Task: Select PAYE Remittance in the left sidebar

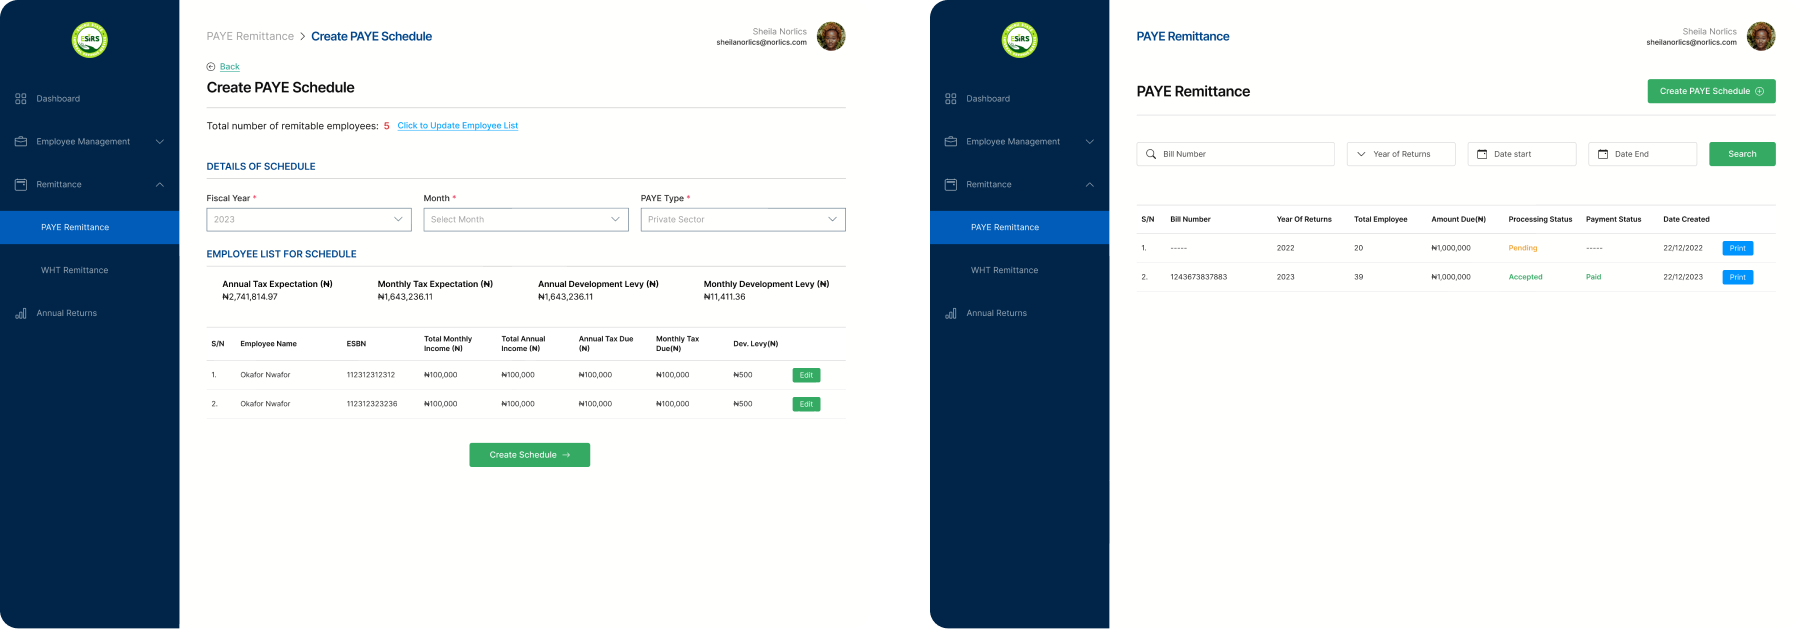Action: pyautogui.click(x=90, y=228)
